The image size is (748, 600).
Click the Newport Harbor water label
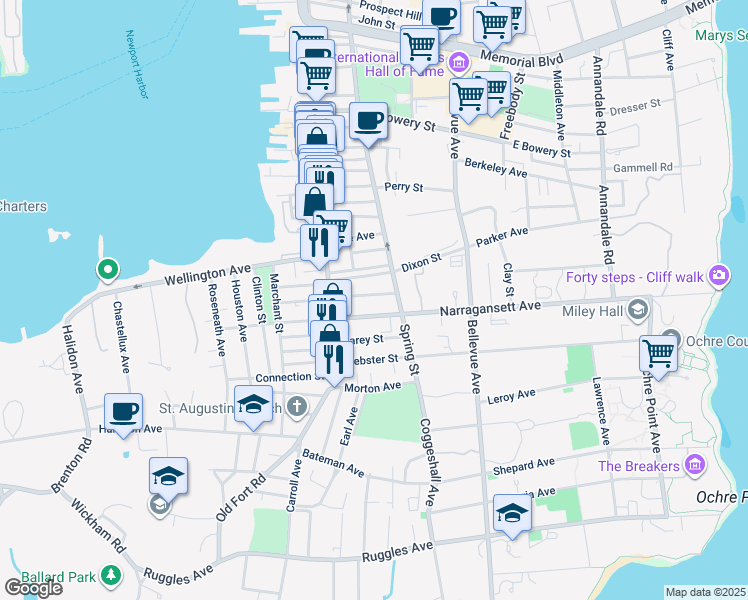(136, 64)
